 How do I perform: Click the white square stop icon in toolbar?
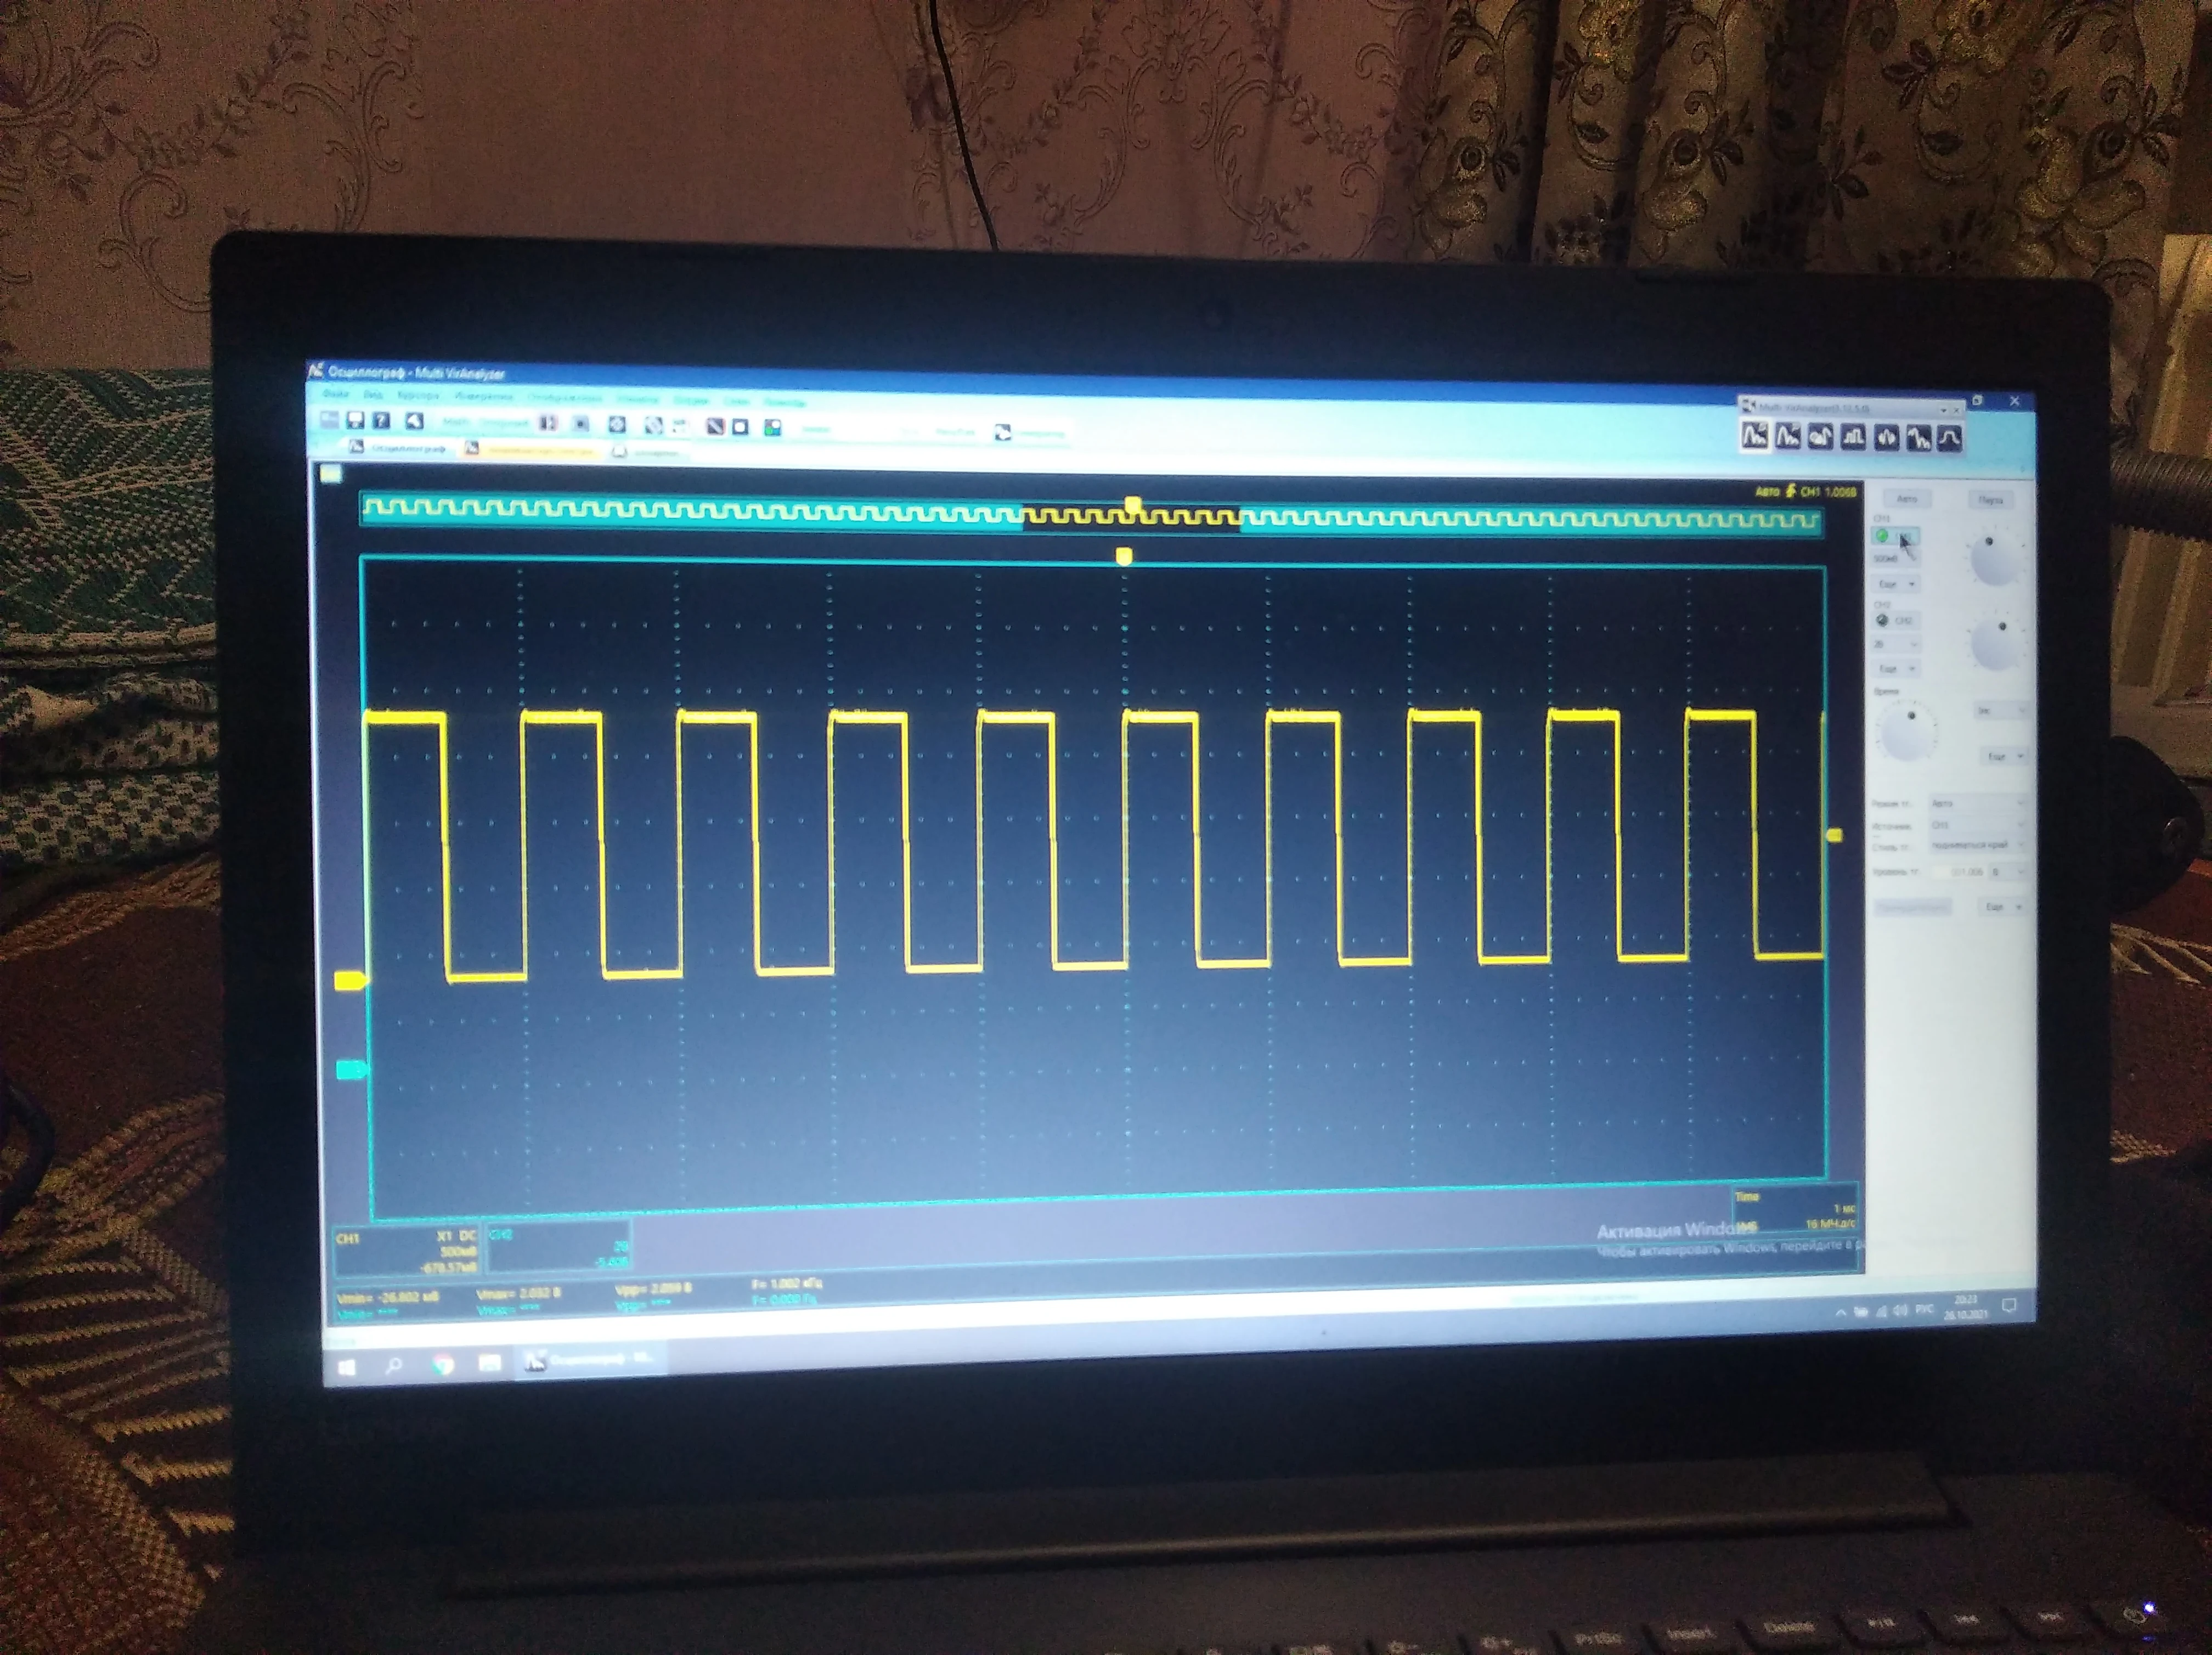pos(741,427)
